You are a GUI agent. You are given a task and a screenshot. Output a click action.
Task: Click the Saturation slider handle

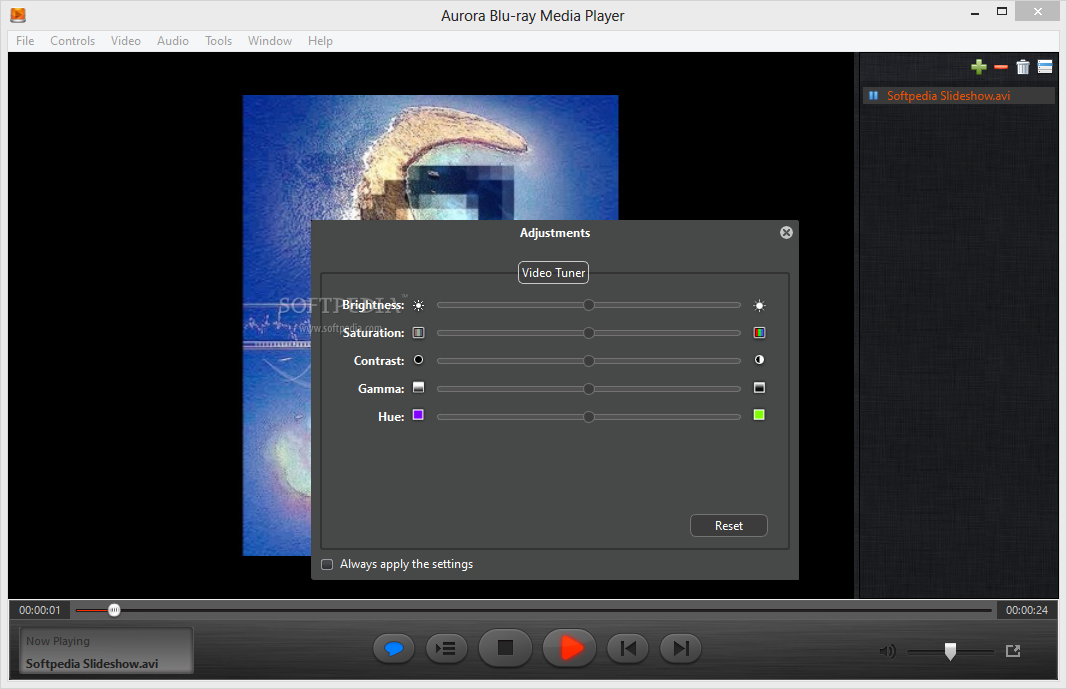(589, 333)
